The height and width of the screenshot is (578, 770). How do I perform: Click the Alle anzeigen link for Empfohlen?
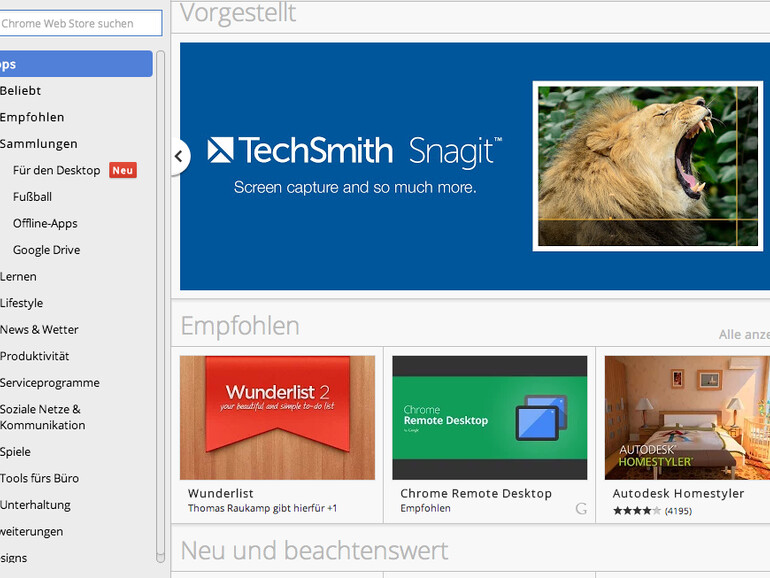pos(744,334)
